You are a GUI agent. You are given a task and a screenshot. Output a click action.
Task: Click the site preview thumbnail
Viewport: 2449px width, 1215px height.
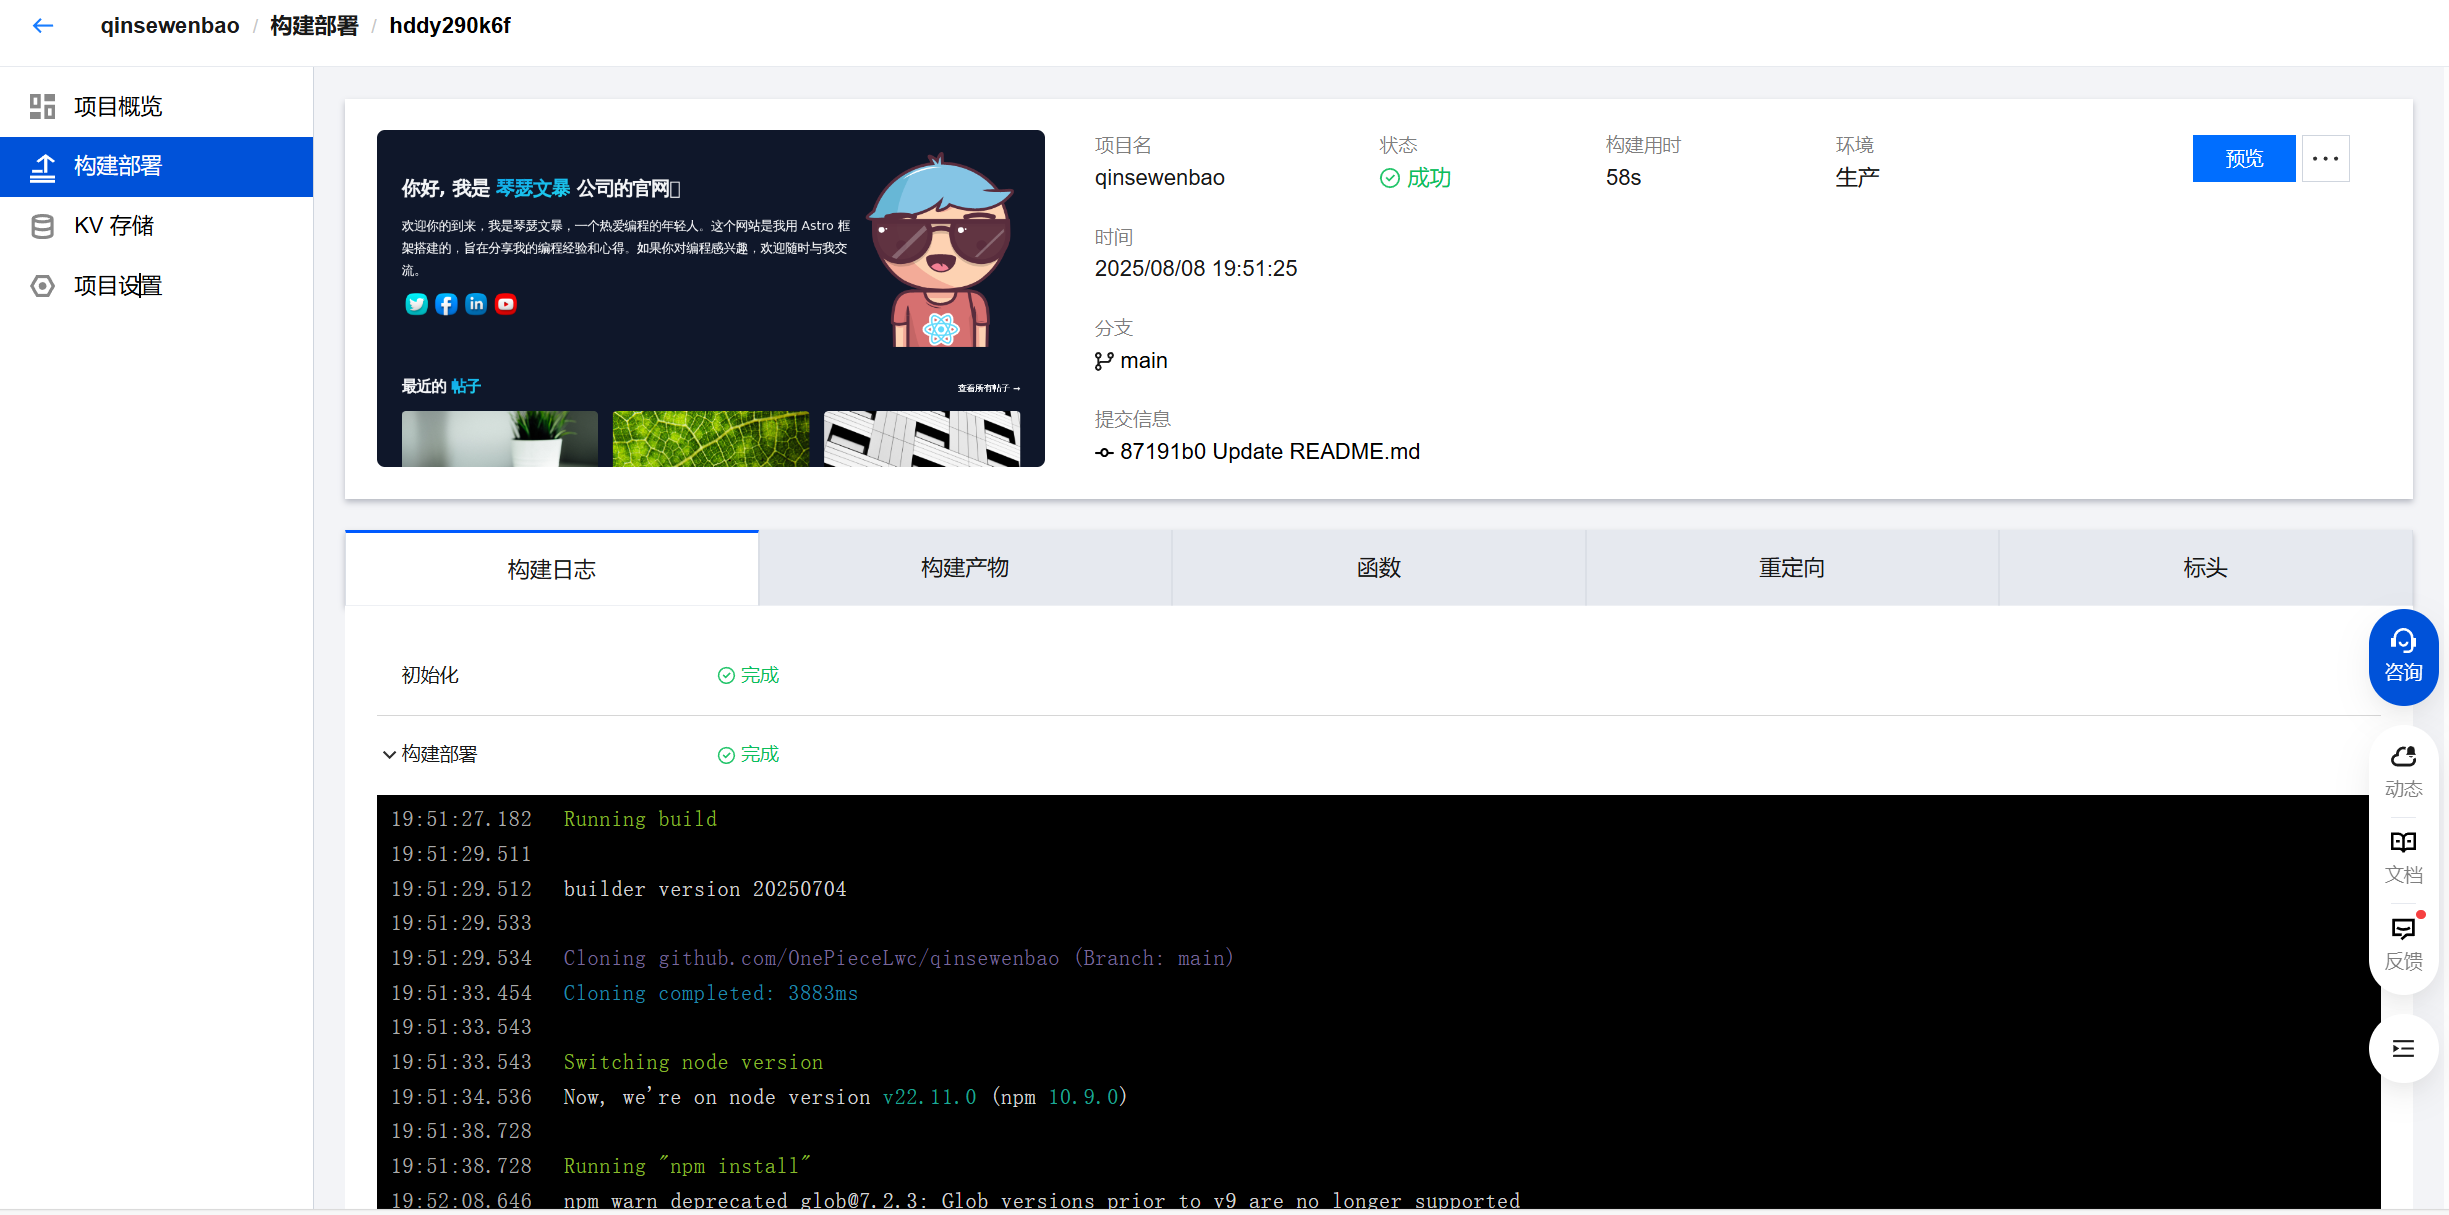(x=710, y=297)
